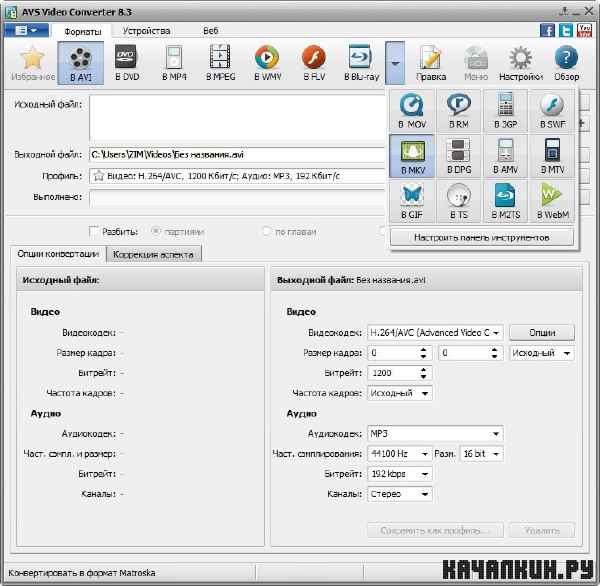Expand the Частота кадров dropdown
This screenshot has width=600, height=586.
click(x=425, y=393)
